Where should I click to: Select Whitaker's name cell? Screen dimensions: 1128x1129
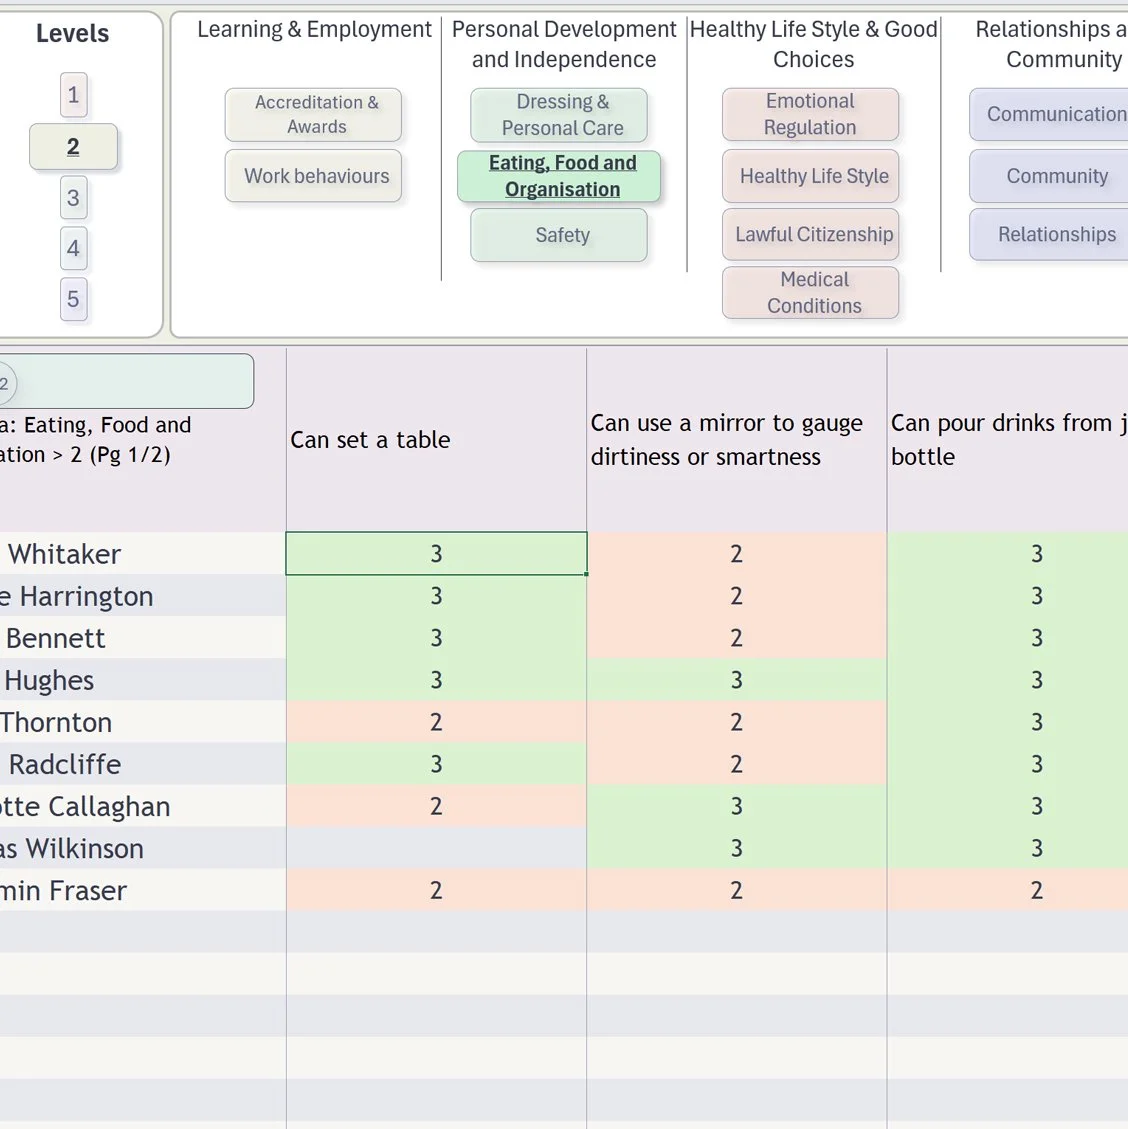tap(143, 554)
